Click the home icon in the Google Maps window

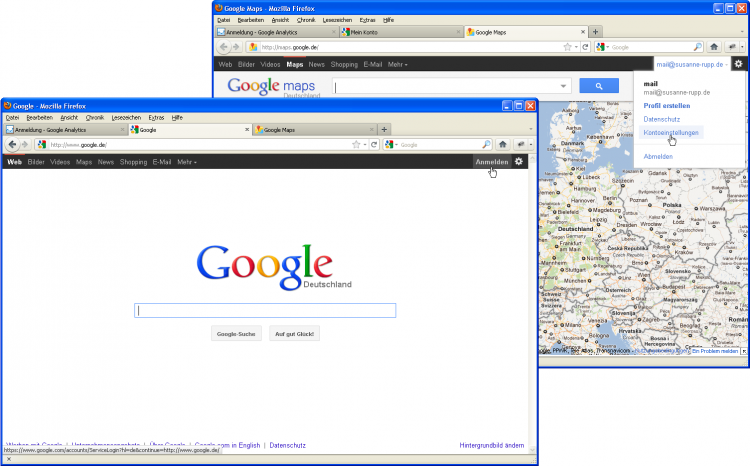tap(714, 47)
